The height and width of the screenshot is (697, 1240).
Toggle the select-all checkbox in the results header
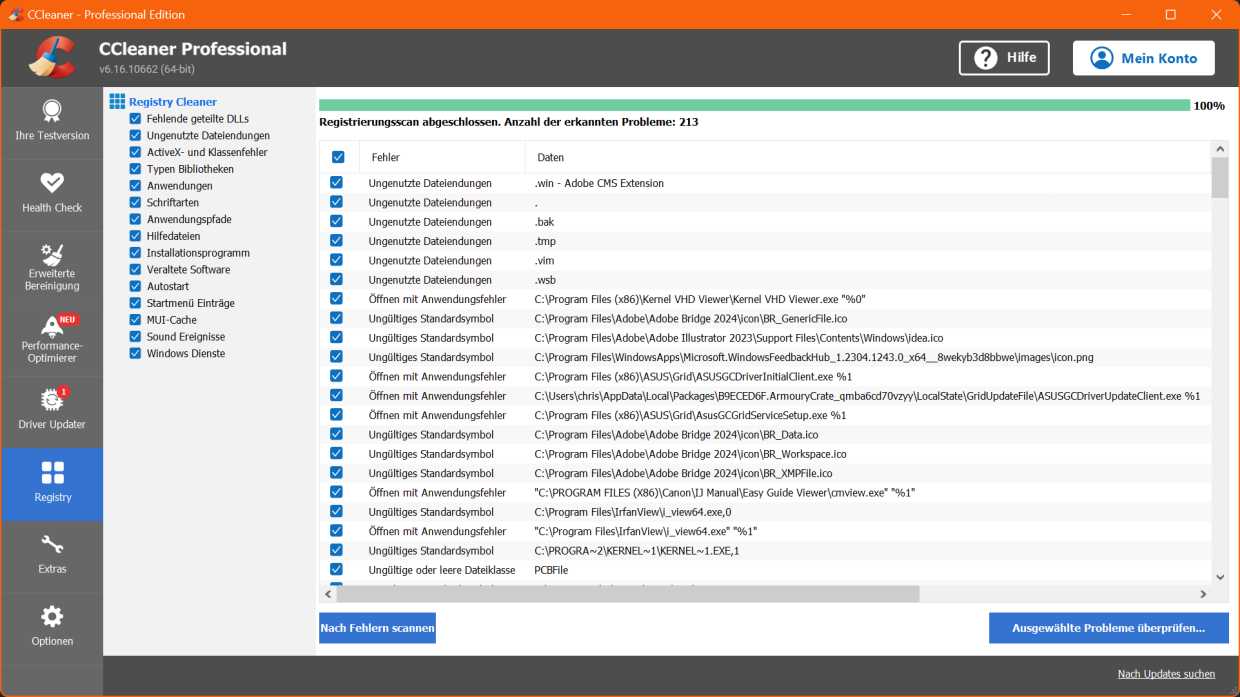[337, 156]
